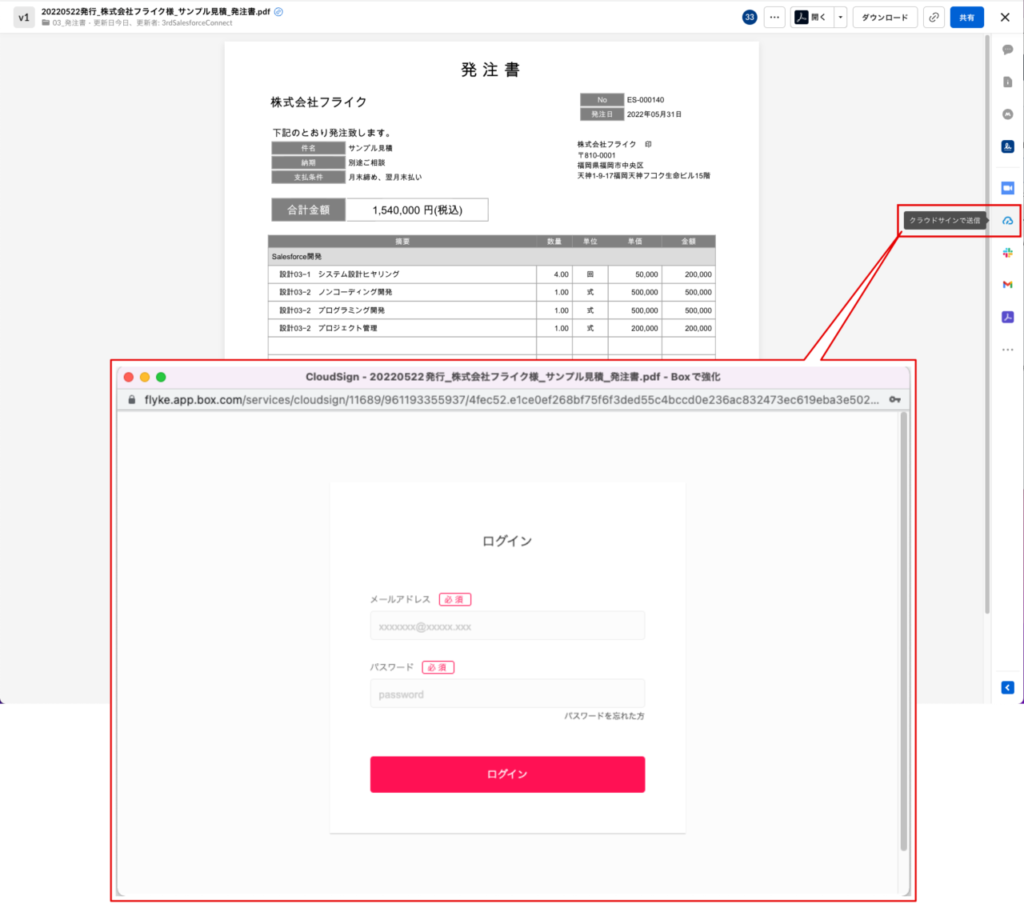Screen dimensions: 1024x908
Task: Focus the パスワード input field
Action: (x=507, y=694)
